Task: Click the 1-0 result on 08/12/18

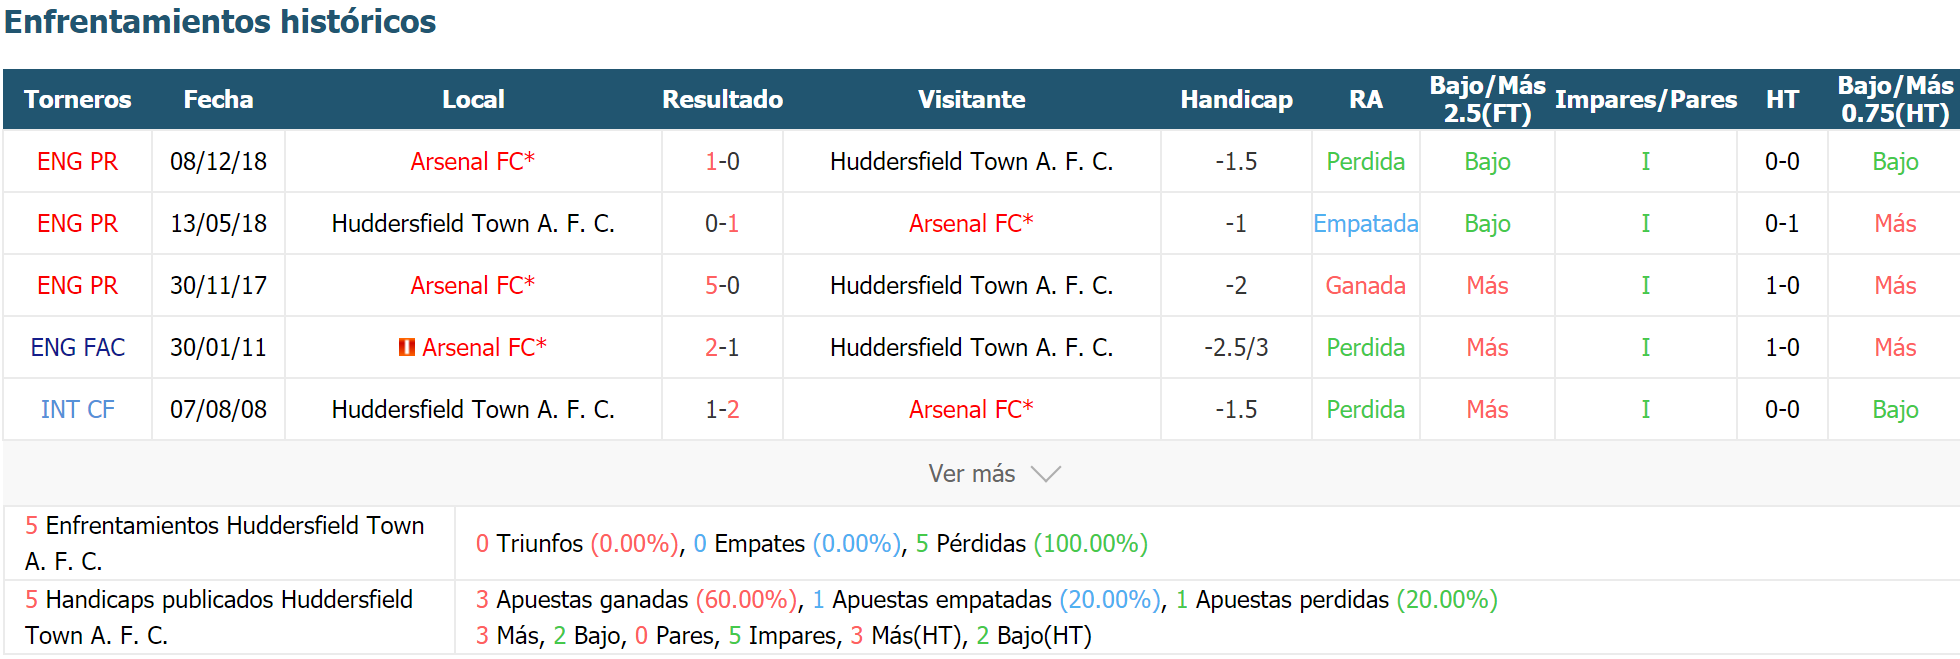Action: (x=722, y=161)
